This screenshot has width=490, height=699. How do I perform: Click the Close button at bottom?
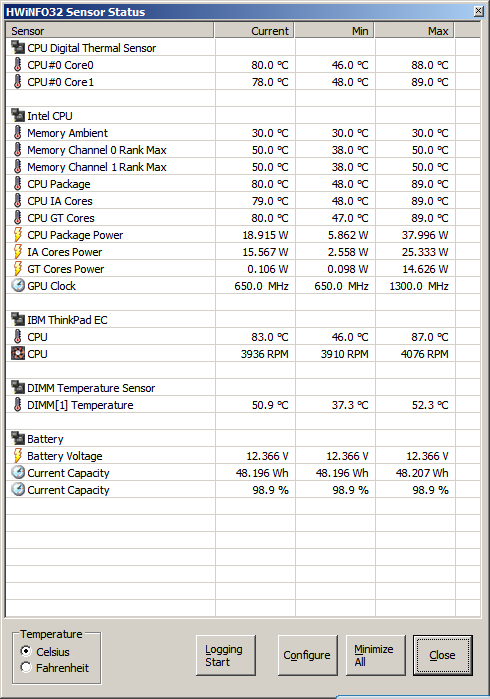coord(442,655)
